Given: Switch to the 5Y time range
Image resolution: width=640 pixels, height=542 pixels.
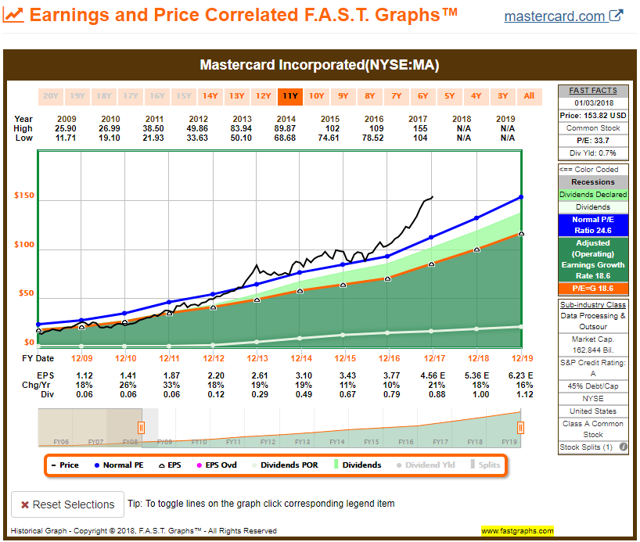Looking at the screenshot, I should pos(449,96).
